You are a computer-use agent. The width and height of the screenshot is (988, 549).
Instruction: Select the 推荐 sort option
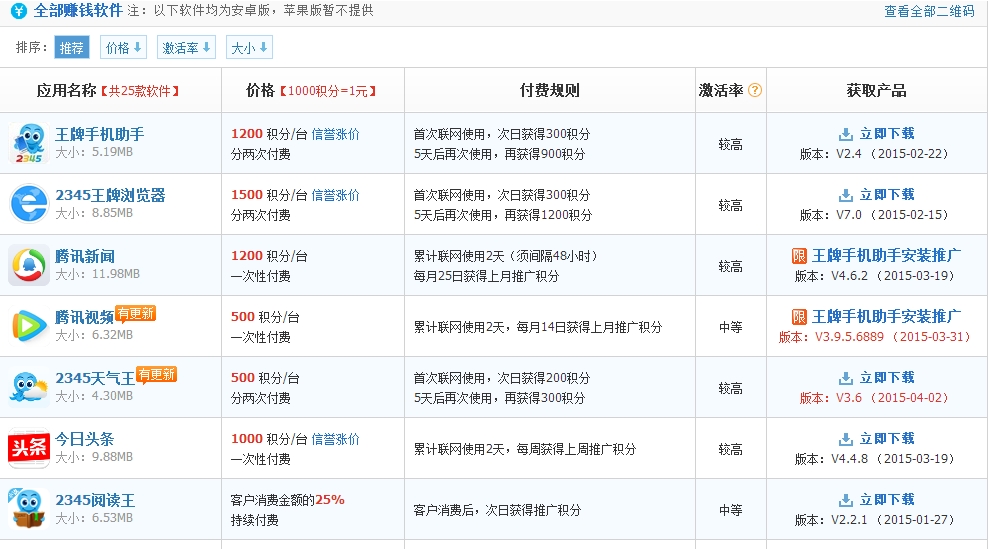click(72, 47)
